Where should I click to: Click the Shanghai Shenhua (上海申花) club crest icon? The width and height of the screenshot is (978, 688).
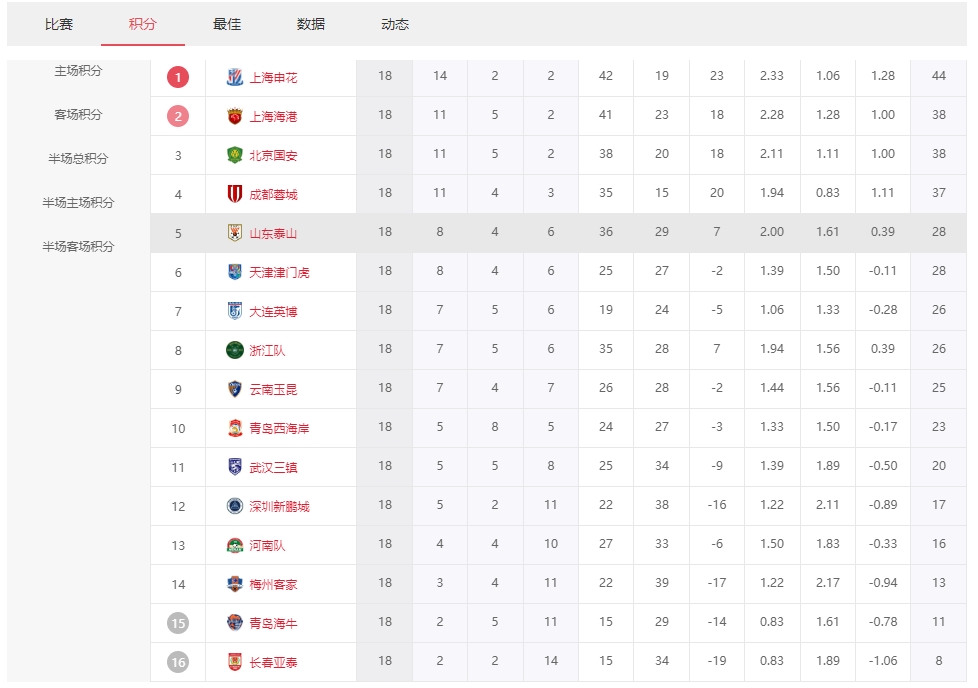tap(235, 77)
